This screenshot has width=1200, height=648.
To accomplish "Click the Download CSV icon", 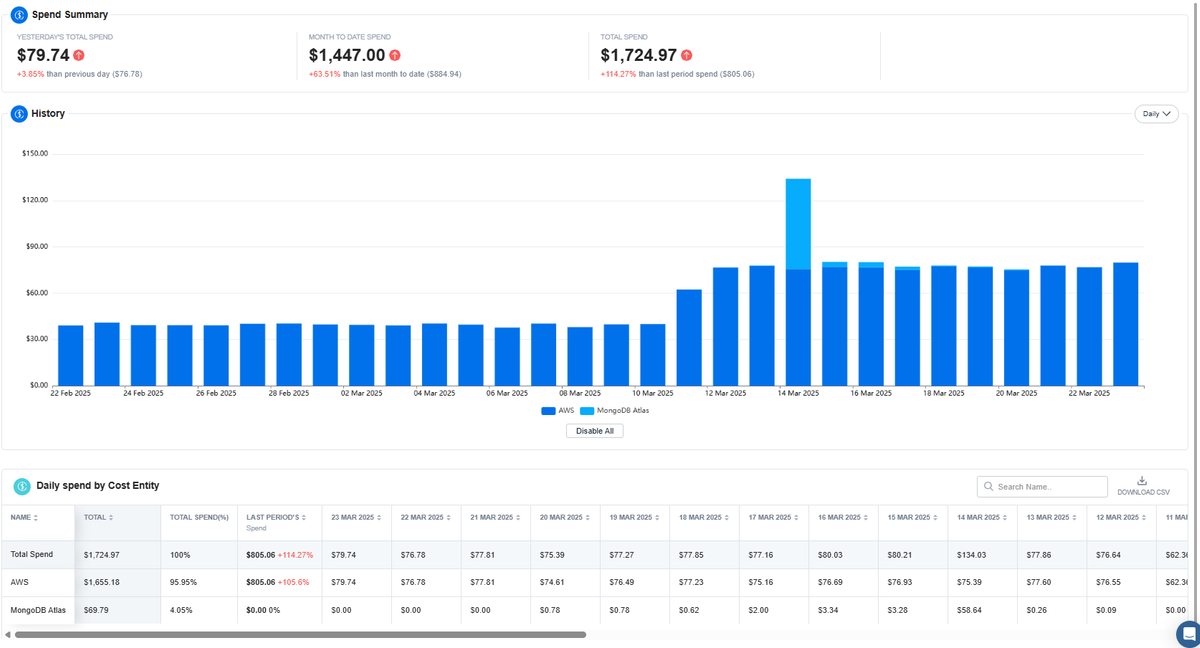I will coord(1143,481).
